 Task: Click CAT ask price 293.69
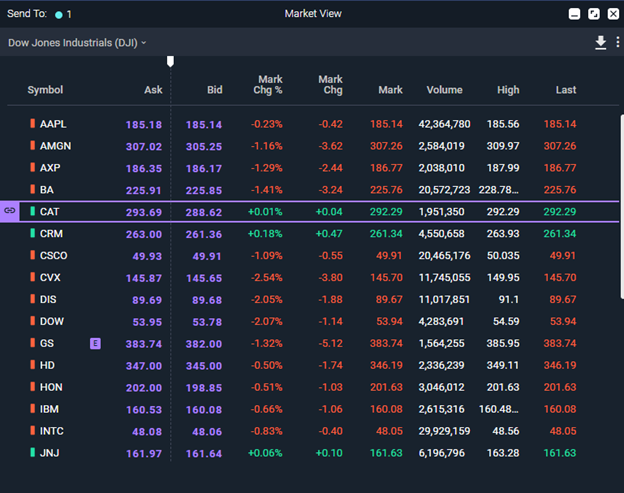click(x=144, y=212)
